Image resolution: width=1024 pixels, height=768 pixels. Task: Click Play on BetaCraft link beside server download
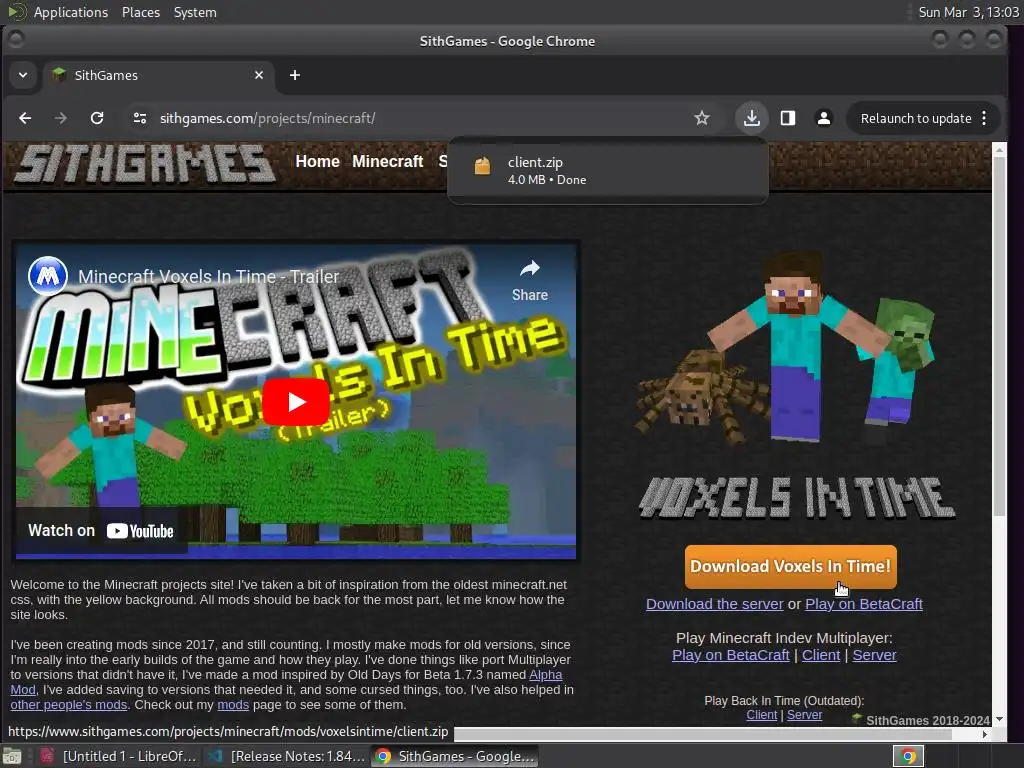(x=864, y=604)
